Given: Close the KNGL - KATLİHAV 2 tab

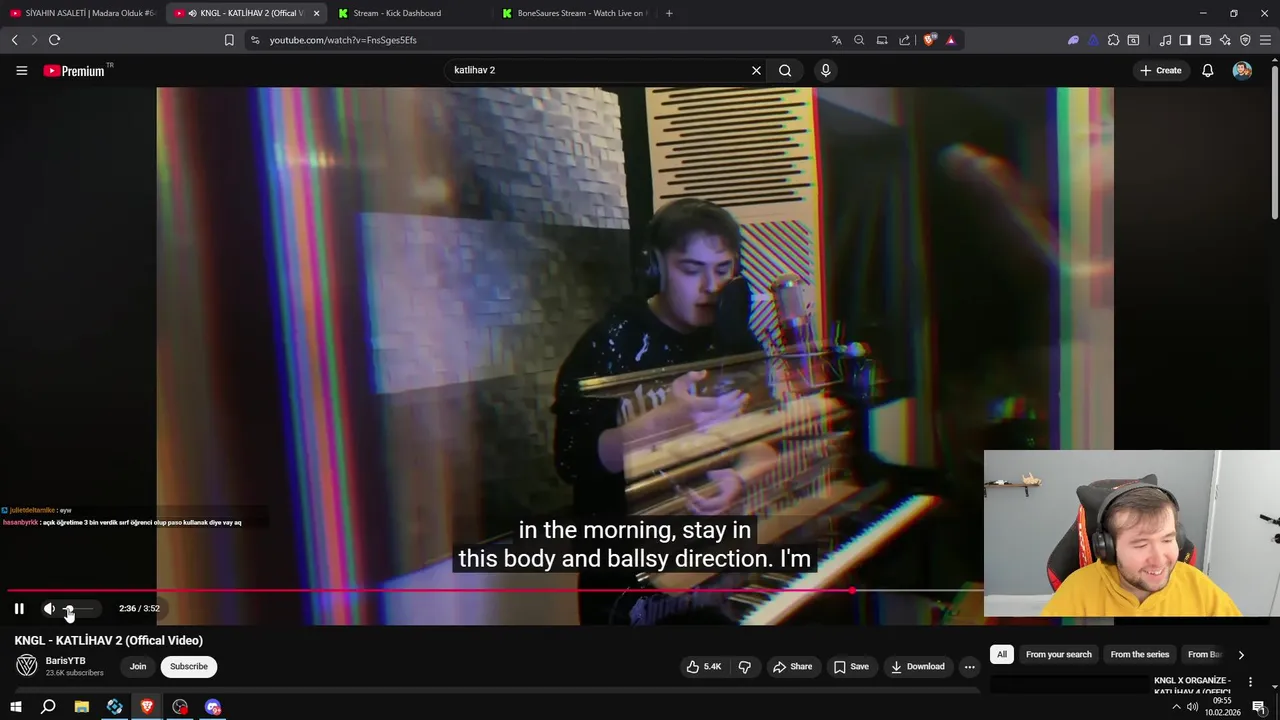Looking at the screenshot, I should [x=316, y=13].
